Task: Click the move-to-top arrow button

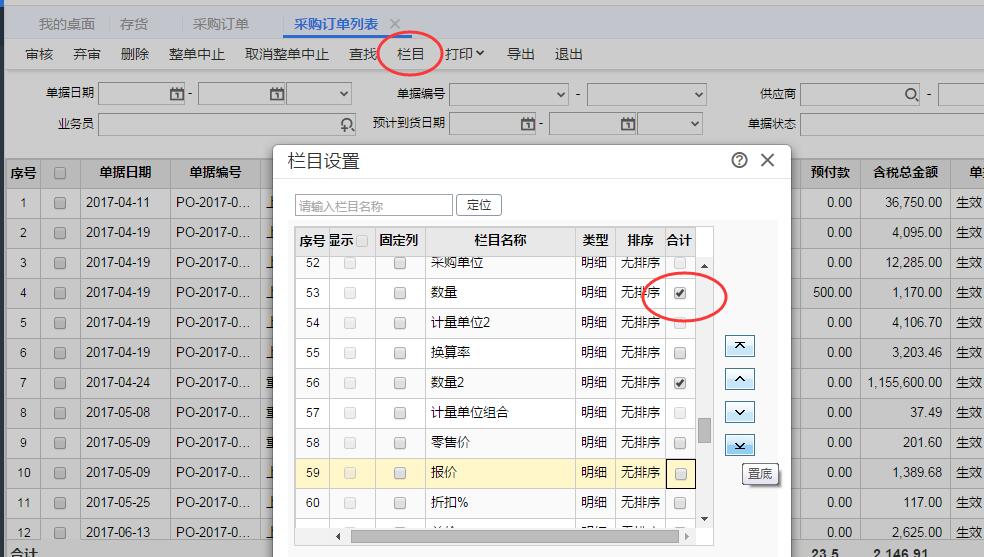Action: [738, 346]
